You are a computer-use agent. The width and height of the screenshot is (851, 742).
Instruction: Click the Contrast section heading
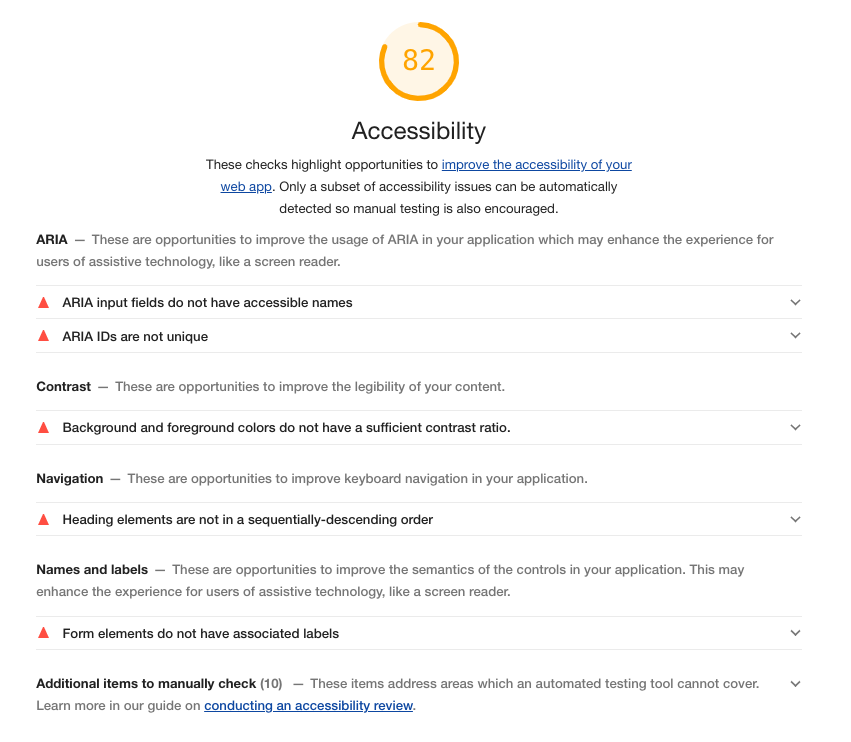point(63,386)
